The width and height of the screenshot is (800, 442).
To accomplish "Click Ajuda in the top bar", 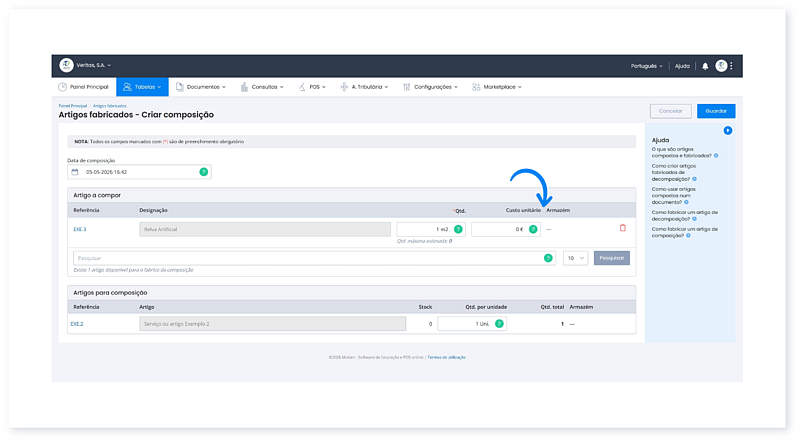I will [682, 66].
